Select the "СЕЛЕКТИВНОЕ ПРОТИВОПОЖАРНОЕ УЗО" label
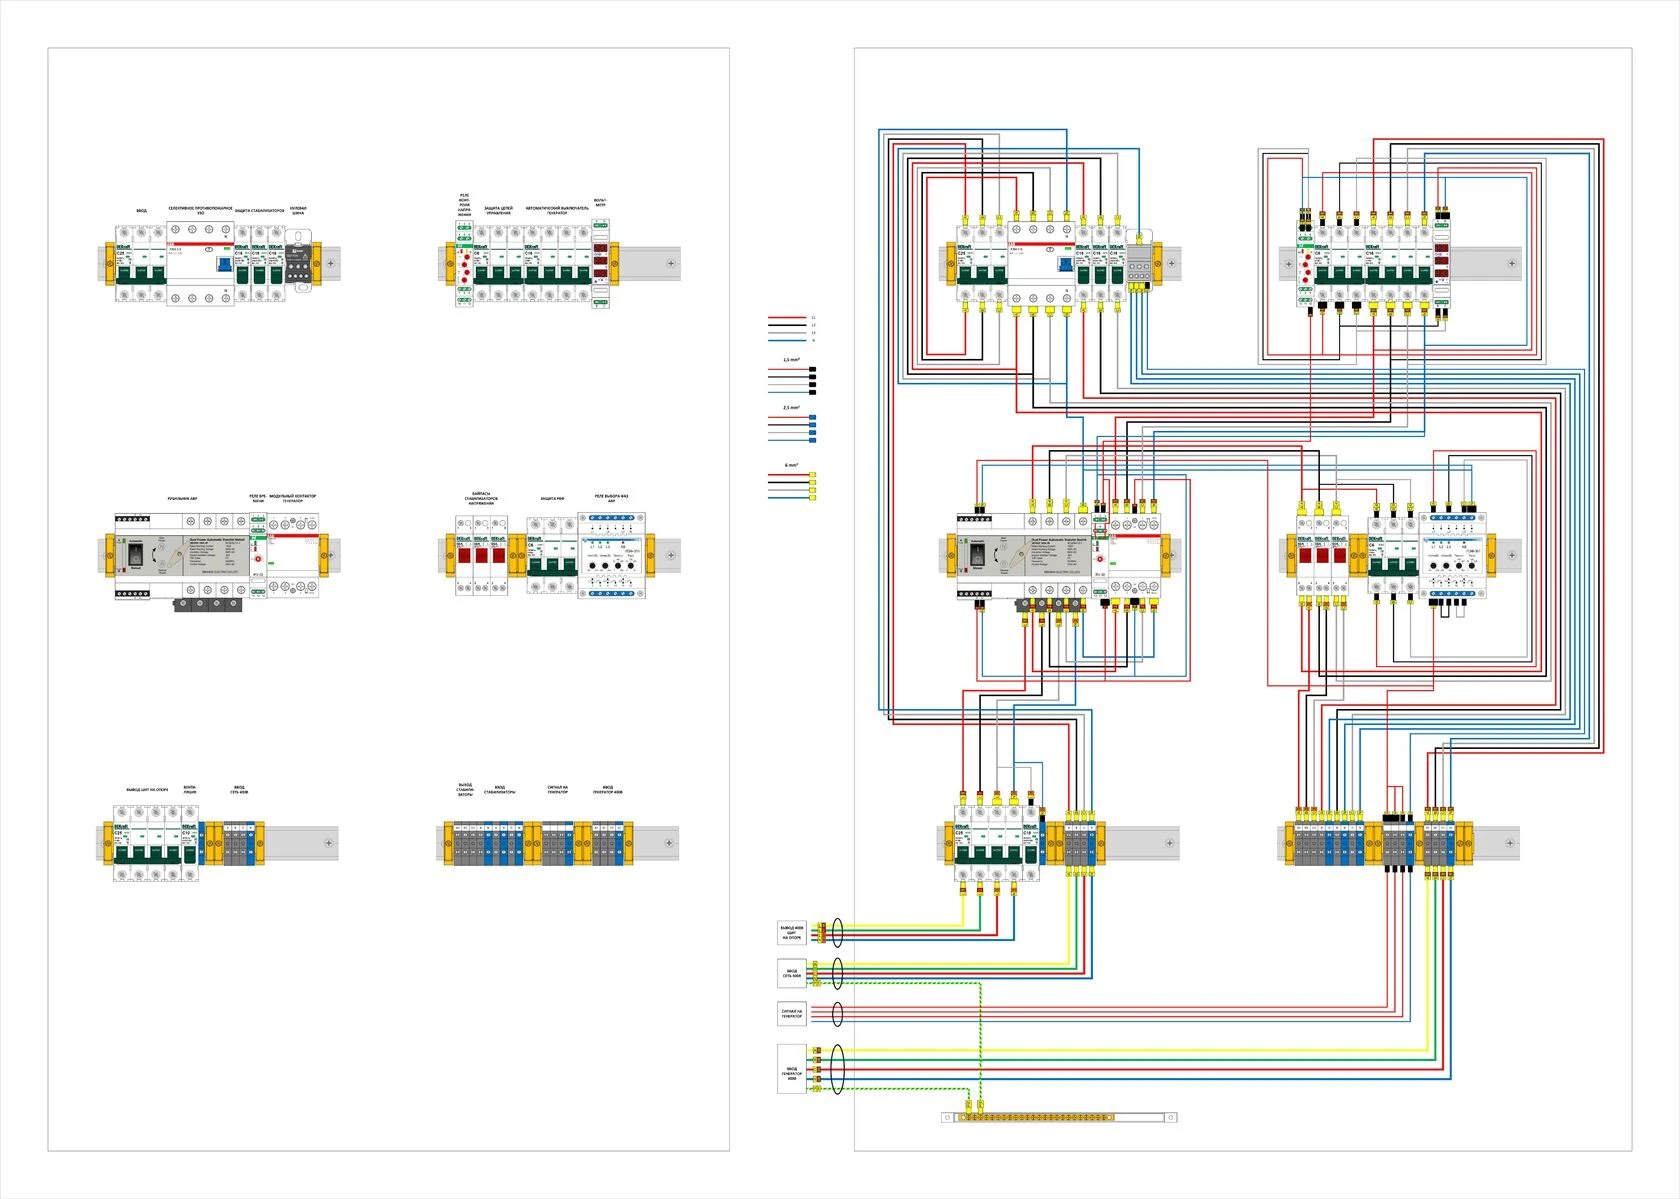The width and height of the screenshot is (1680, 1199). (200, 211)
